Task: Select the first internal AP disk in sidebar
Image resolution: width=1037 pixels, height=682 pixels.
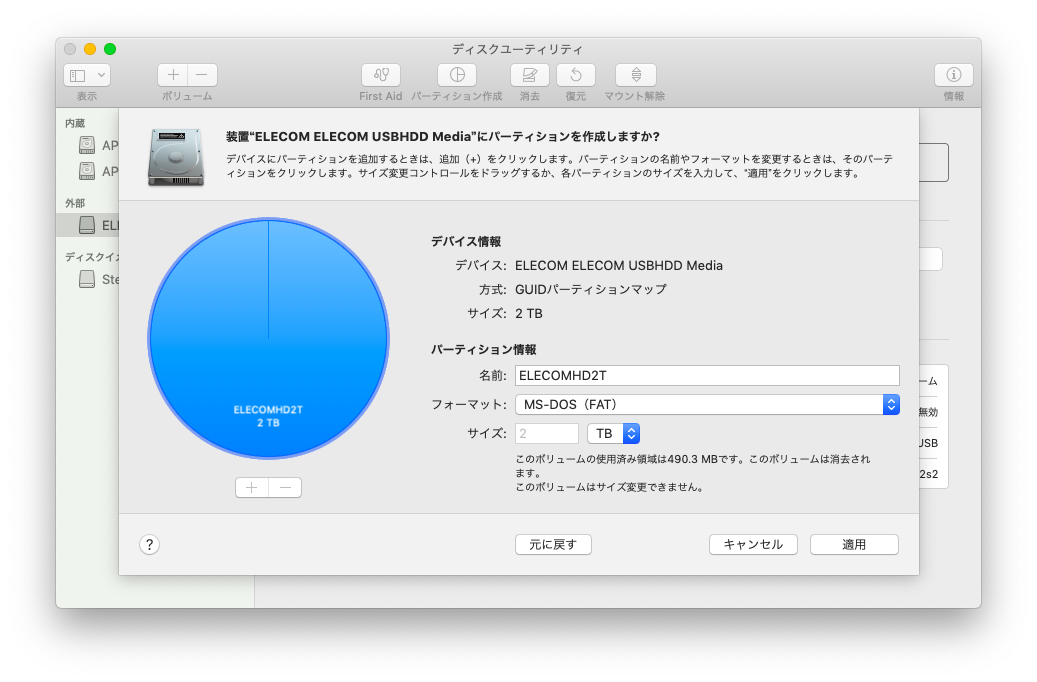Action: coord(98,145)
